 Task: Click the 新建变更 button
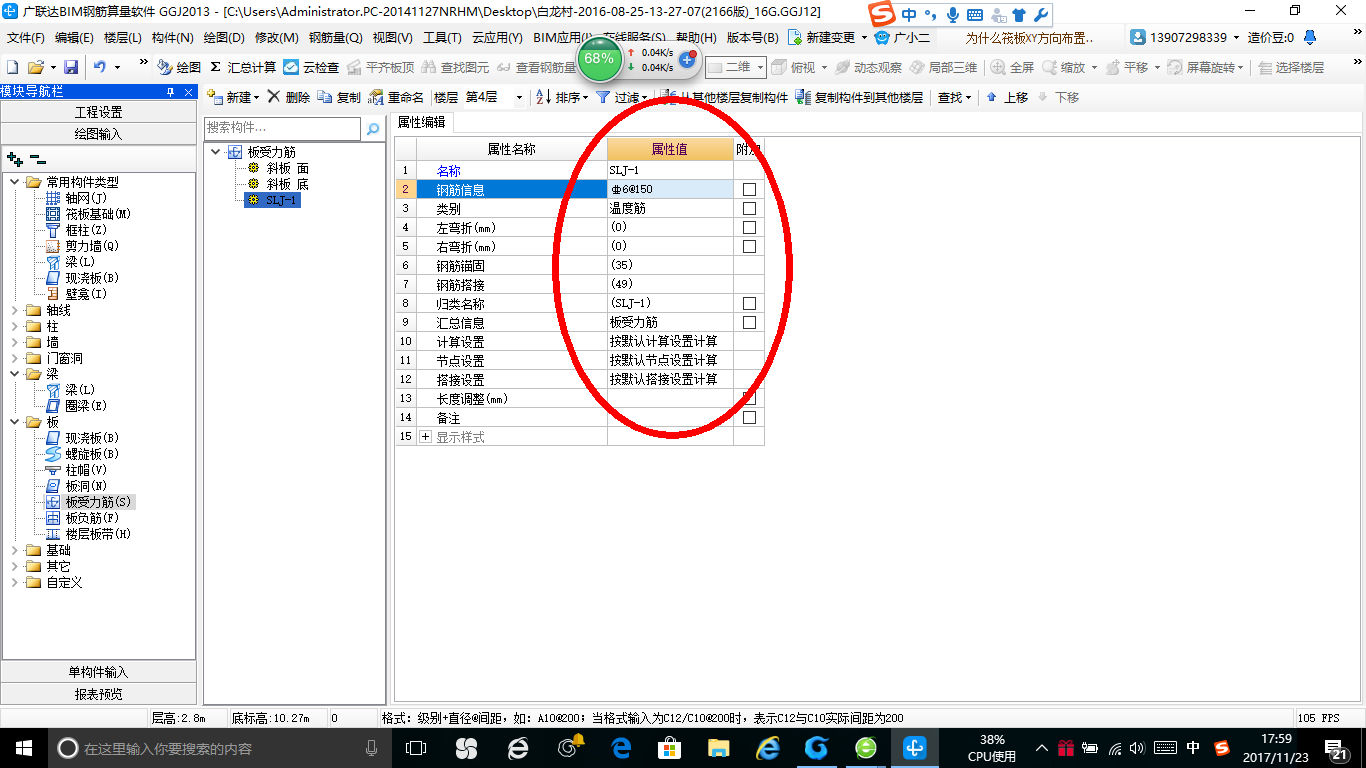(x=829, y=37)
